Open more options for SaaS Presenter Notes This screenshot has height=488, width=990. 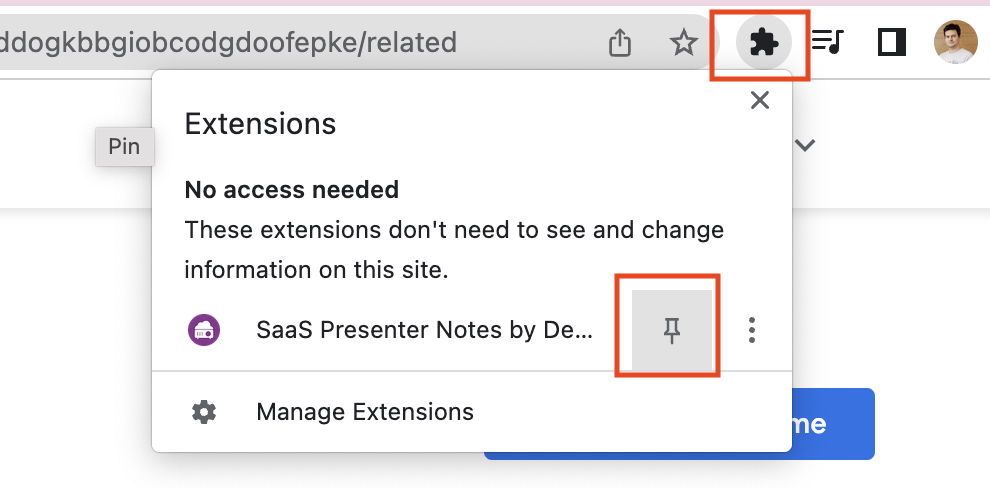(x=752, y=331)
